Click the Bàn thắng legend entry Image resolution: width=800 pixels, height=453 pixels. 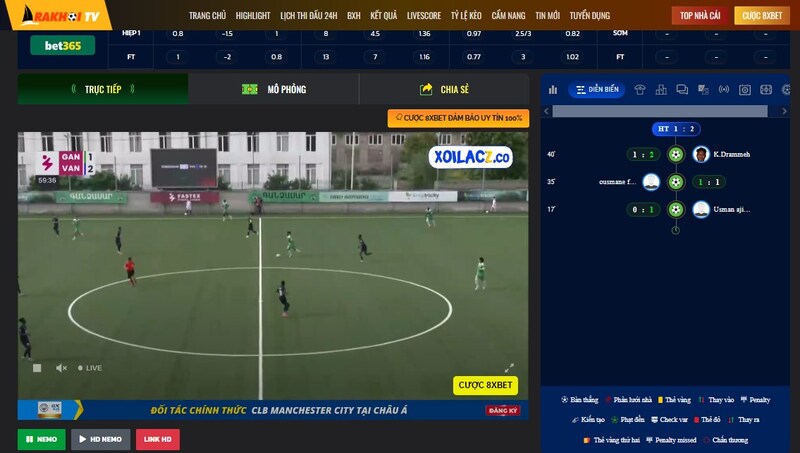tap(580, 400)
